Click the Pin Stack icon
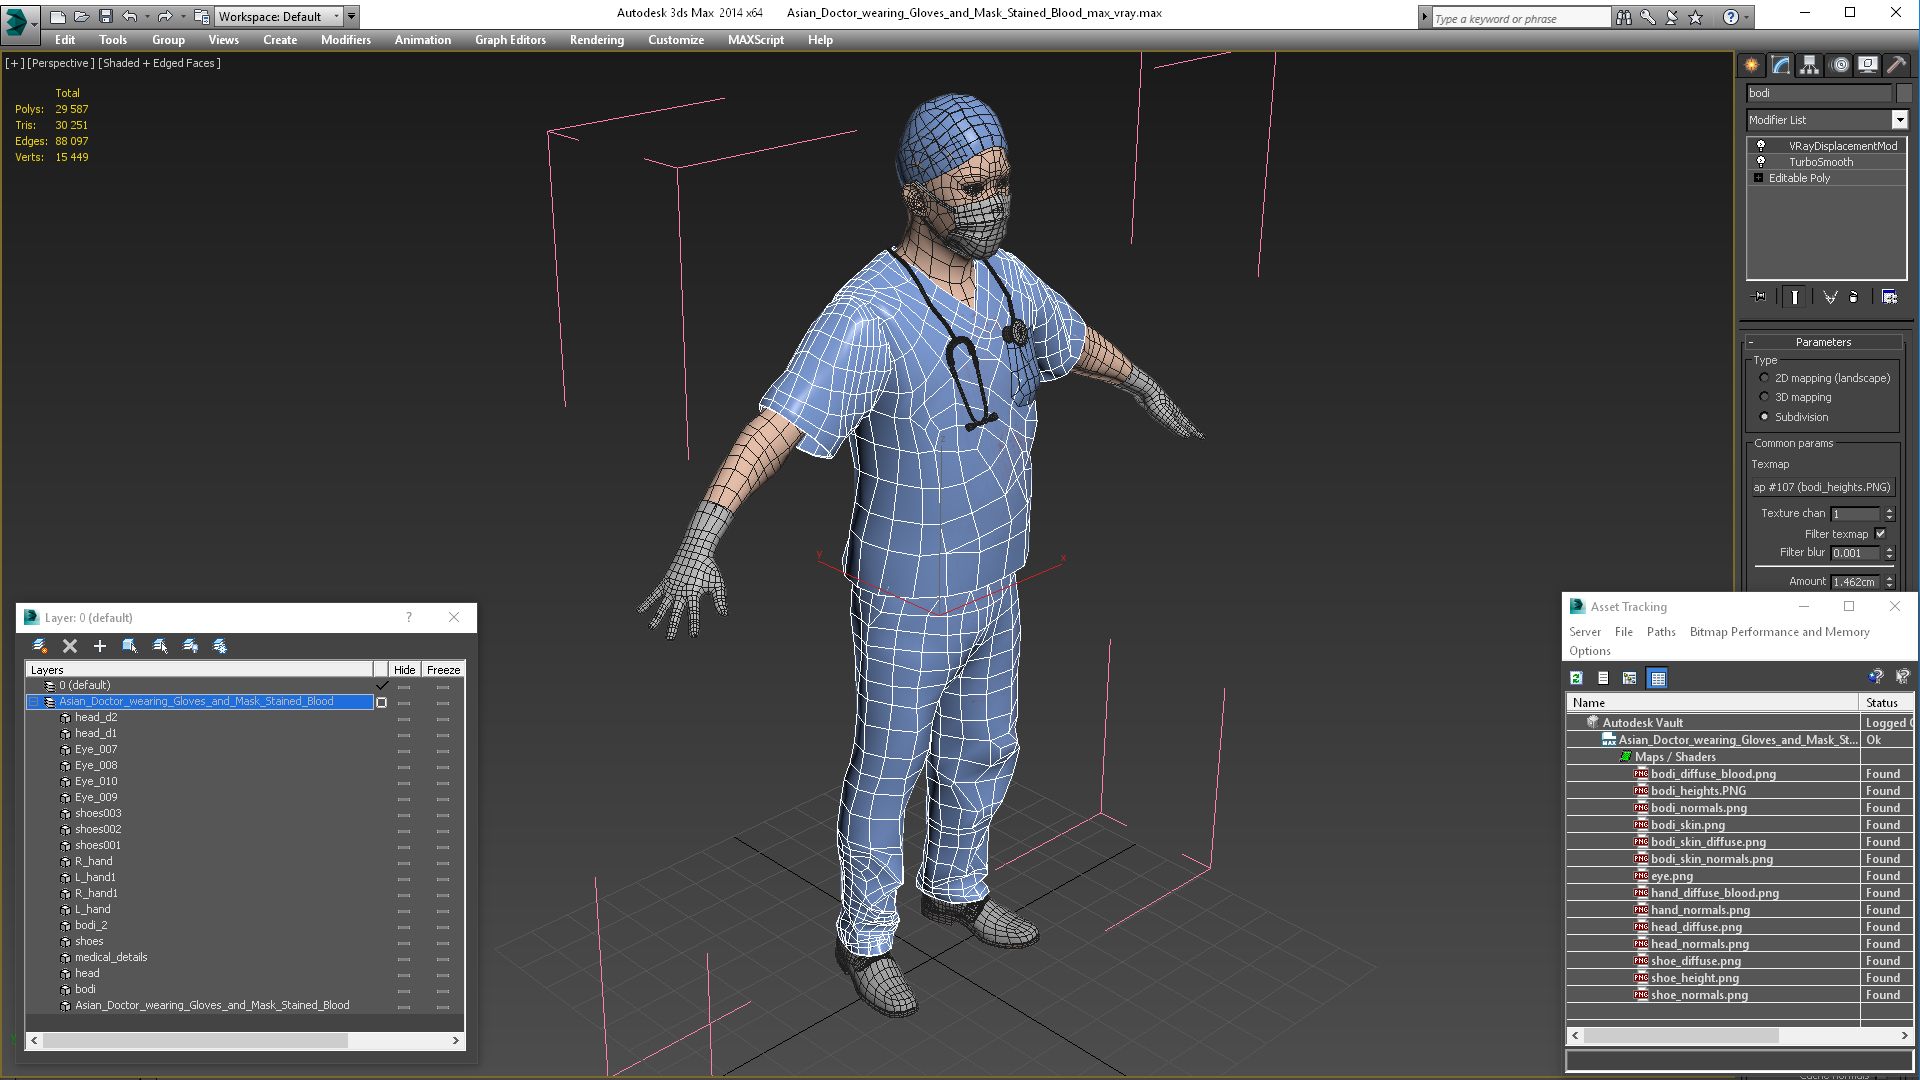This screenshot has height=1080, width=1920. click(x=1760, y=297)
